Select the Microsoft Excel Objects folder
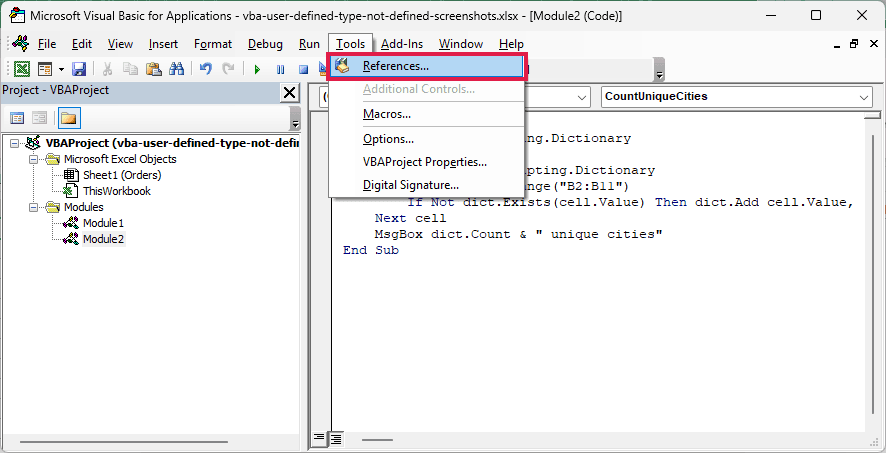886x453 pixels. pos(120,159)
